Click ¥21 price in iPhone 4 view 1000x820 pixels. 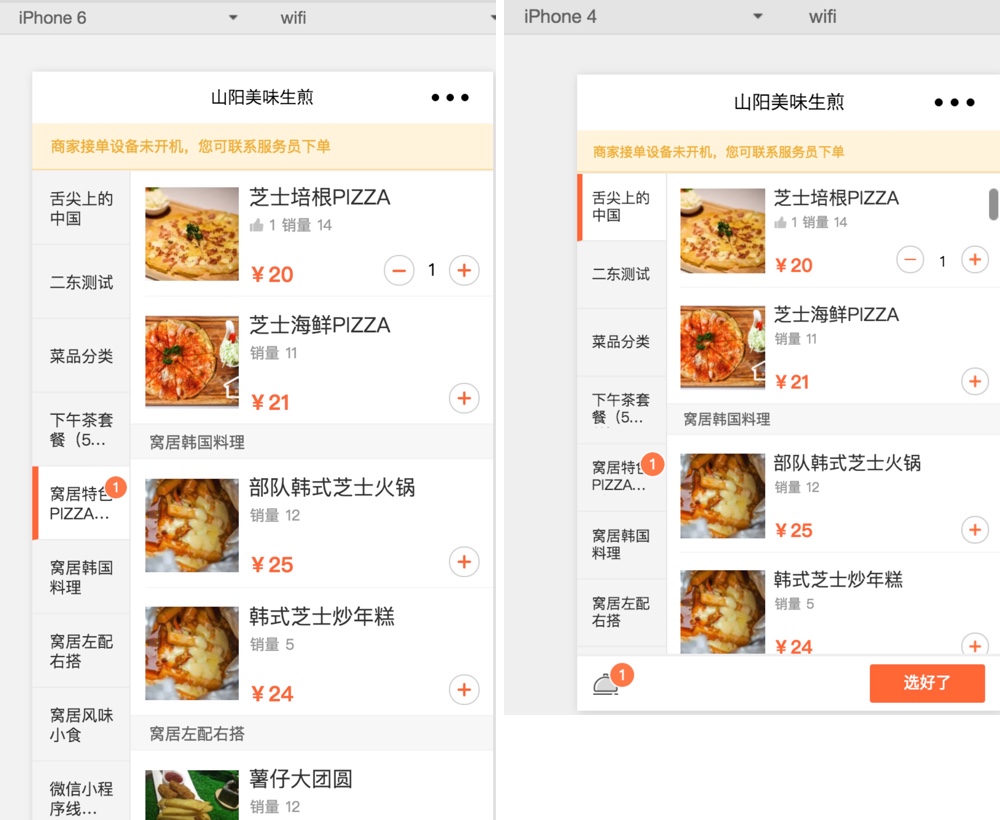click(x=792, y=382)
